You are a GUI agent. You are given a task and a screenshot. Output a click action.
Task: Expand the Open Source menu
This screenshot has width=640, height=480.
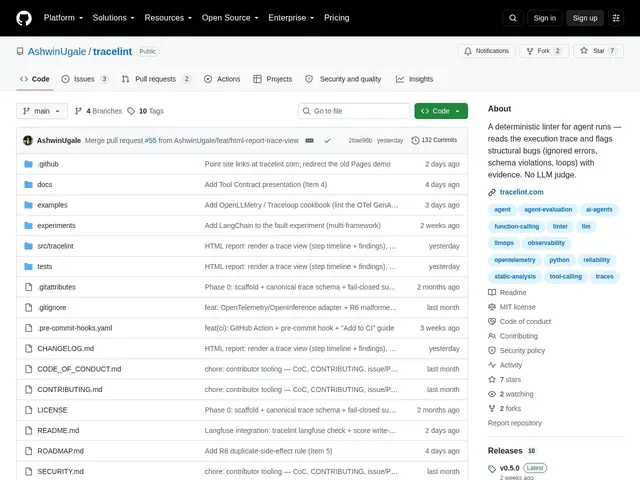coord(230,18)
